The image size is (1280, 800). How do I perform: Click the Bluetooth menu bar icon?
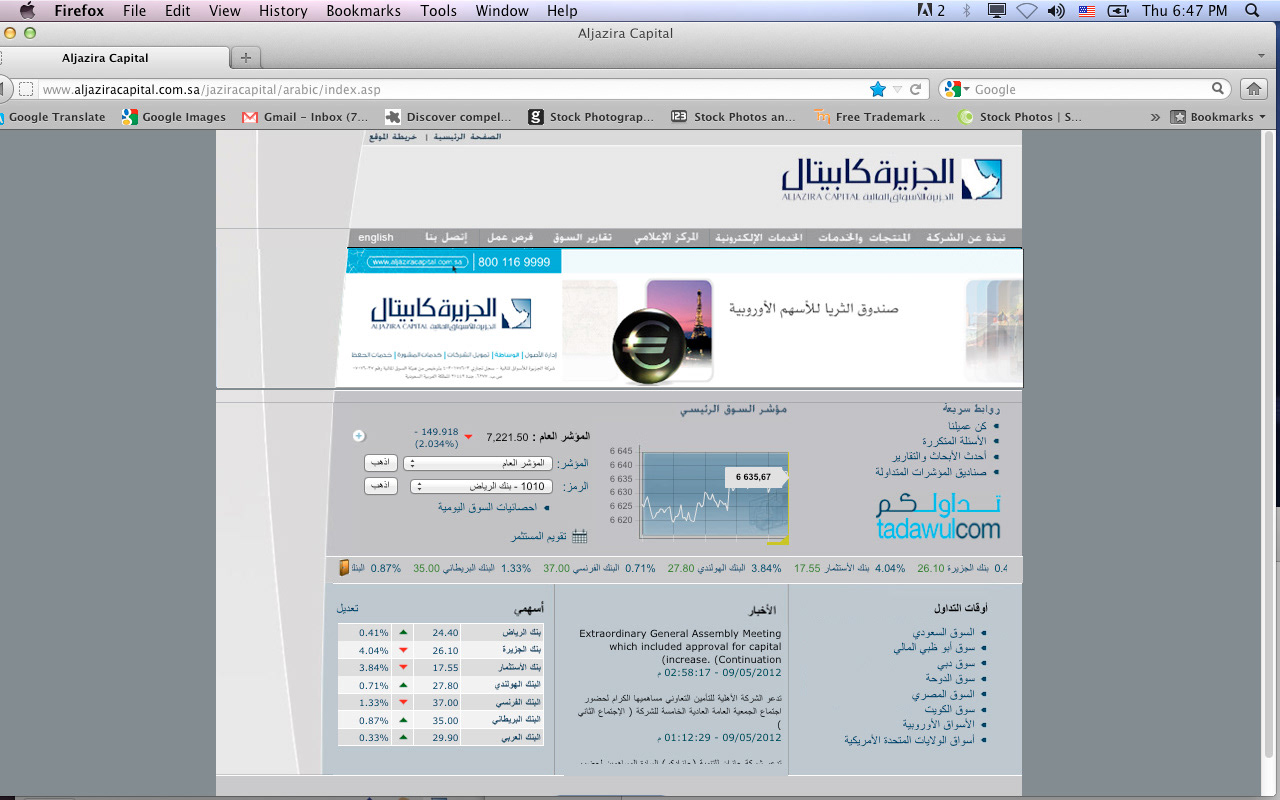coord(966,10)
